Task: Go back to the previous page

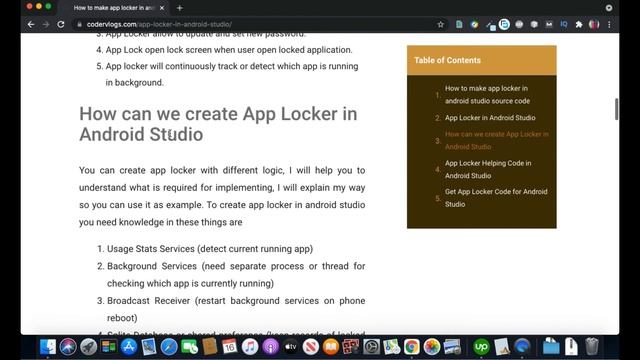Action: [x=31, y=24]
